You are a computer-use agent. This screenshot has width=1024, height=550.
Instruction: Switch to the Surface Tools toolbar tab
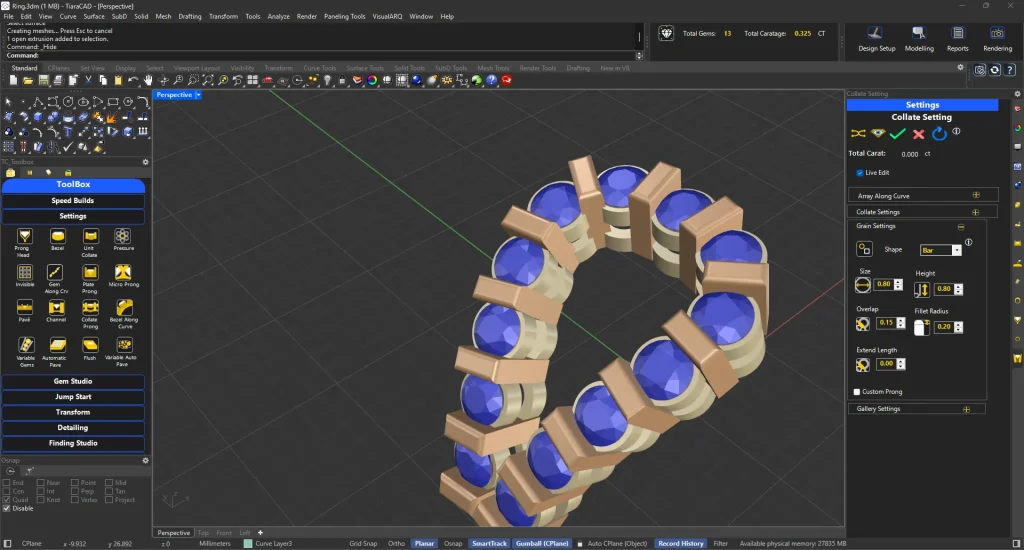(365, 68)
